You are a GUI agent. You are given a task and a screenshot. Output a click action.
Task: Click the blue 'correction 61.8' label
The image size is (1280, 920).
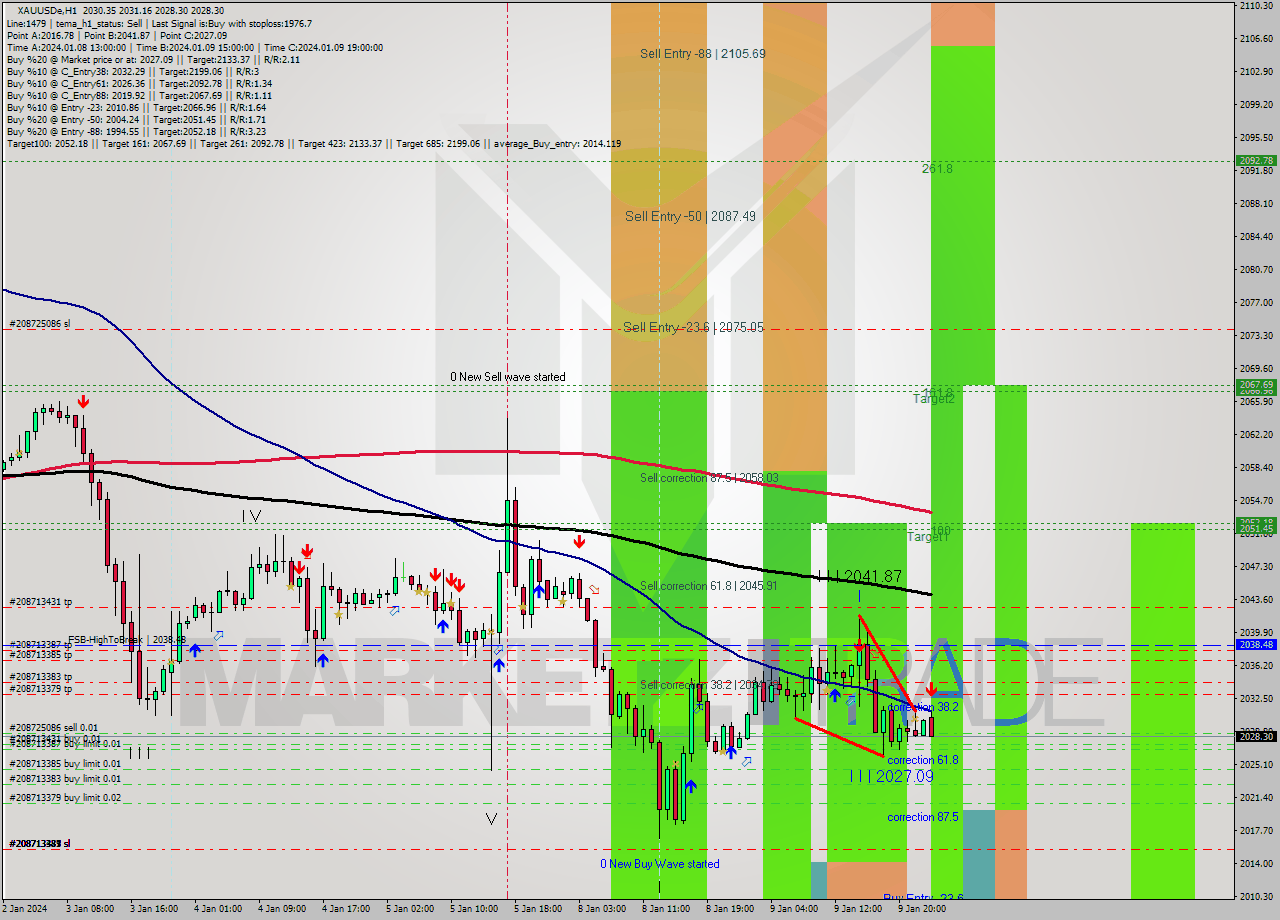pos(923,760)
